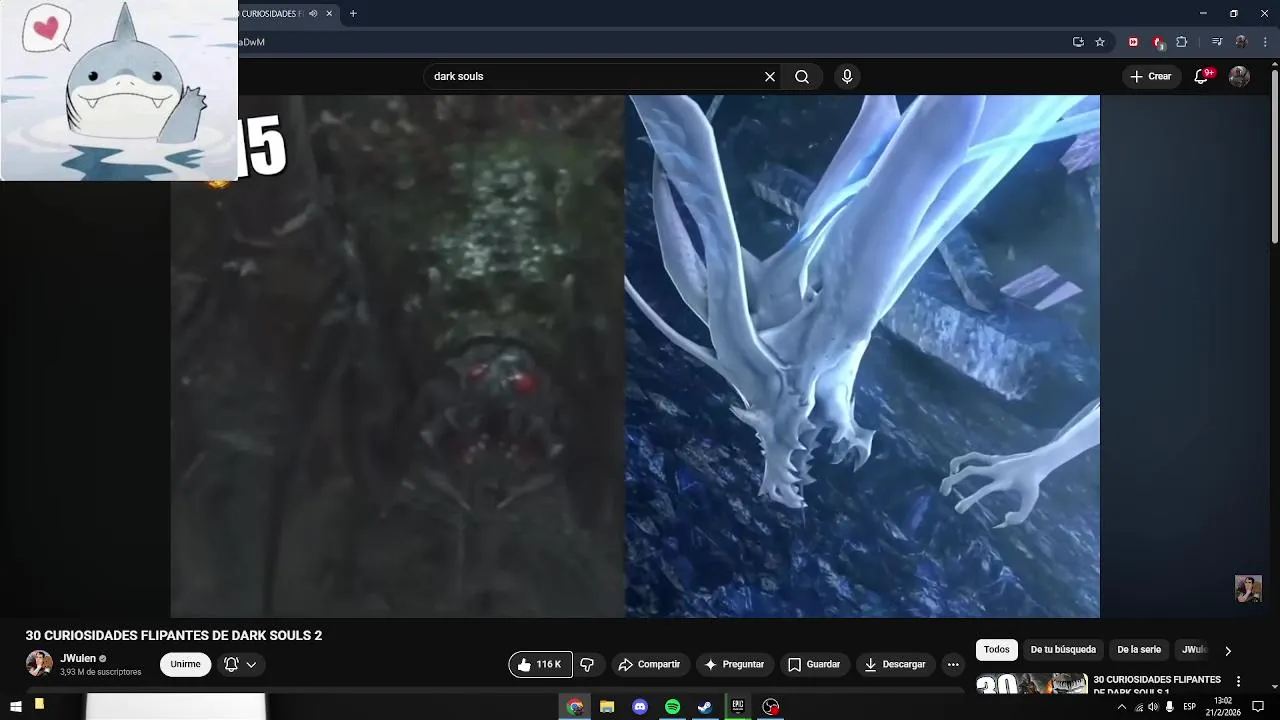Open Windows Start menu

click(x=15, y=707)
